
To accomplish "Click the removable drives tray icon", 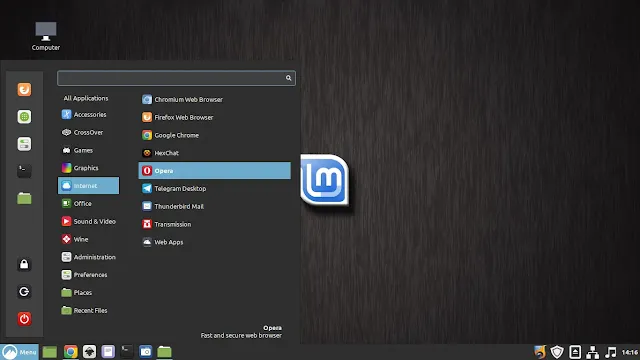I will point(575,352).
